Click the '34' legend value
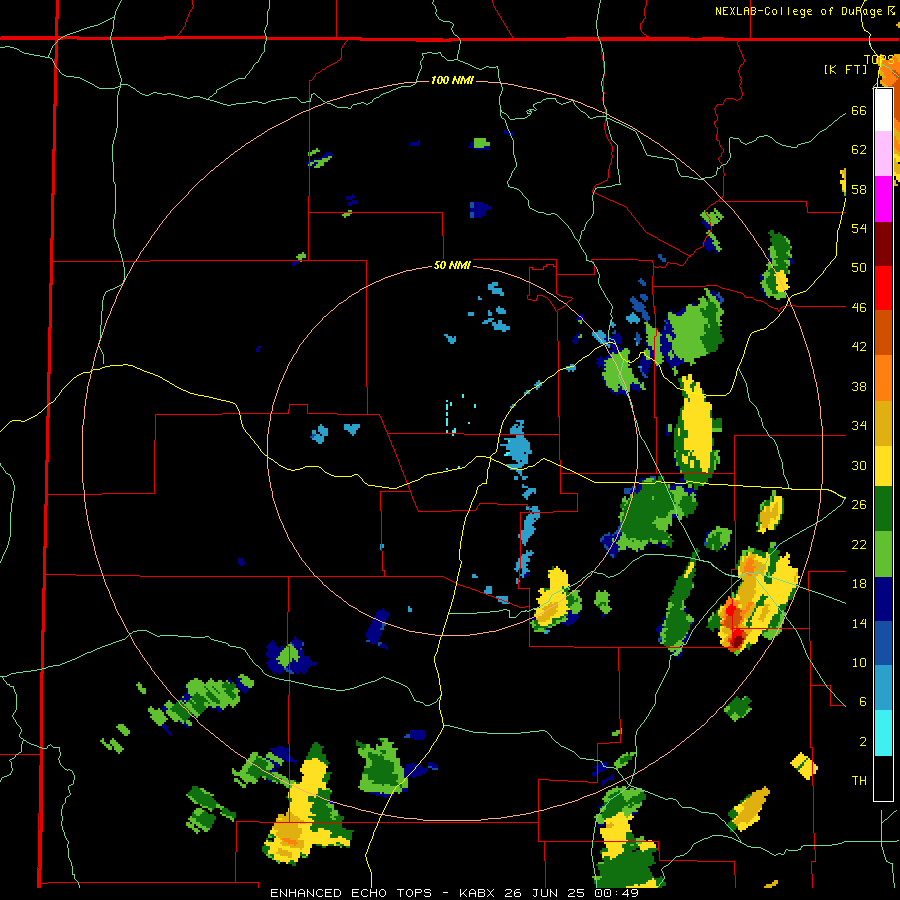The width and height of the screenshot is (900, 900). pyautogui.click(x=859, y=426)
